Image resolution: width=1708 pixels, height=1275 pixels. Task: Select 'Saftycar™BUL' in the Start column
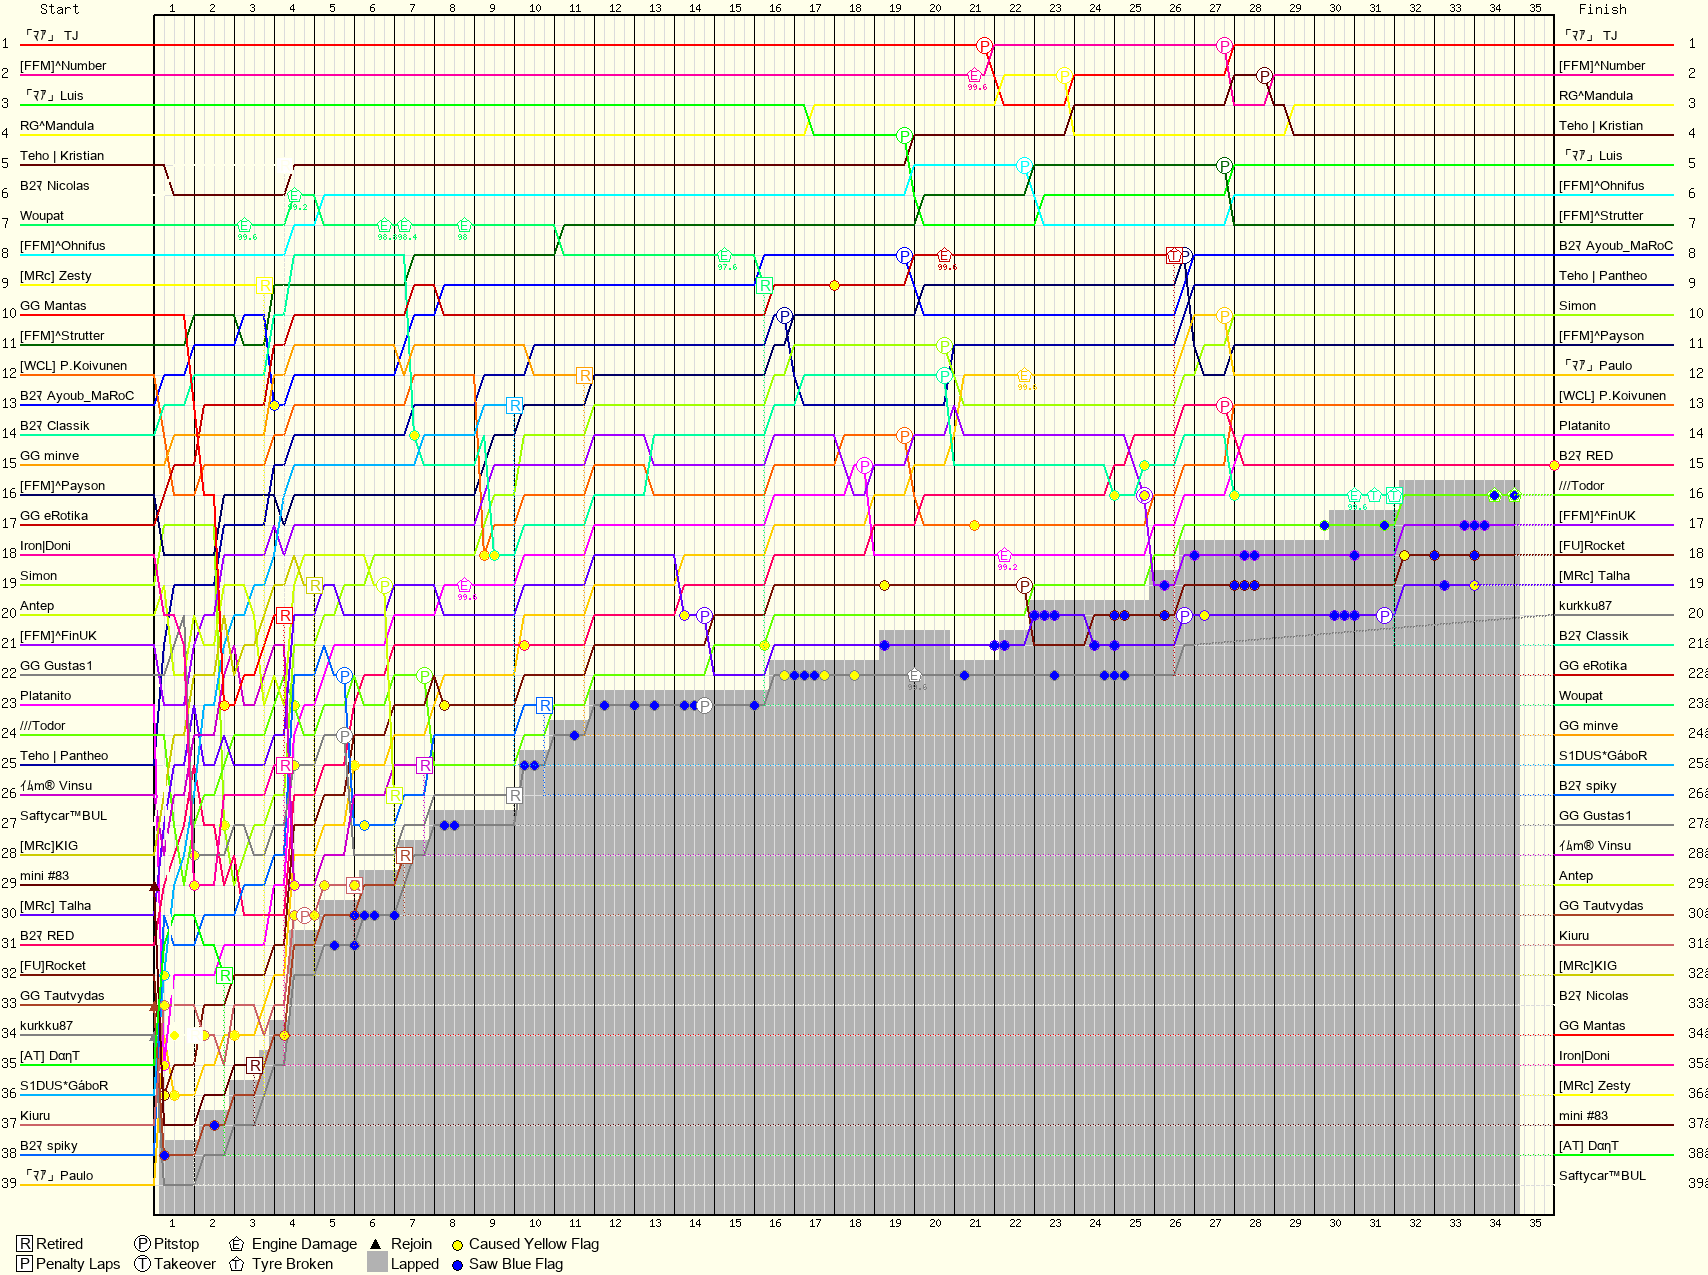click(63, 816)
